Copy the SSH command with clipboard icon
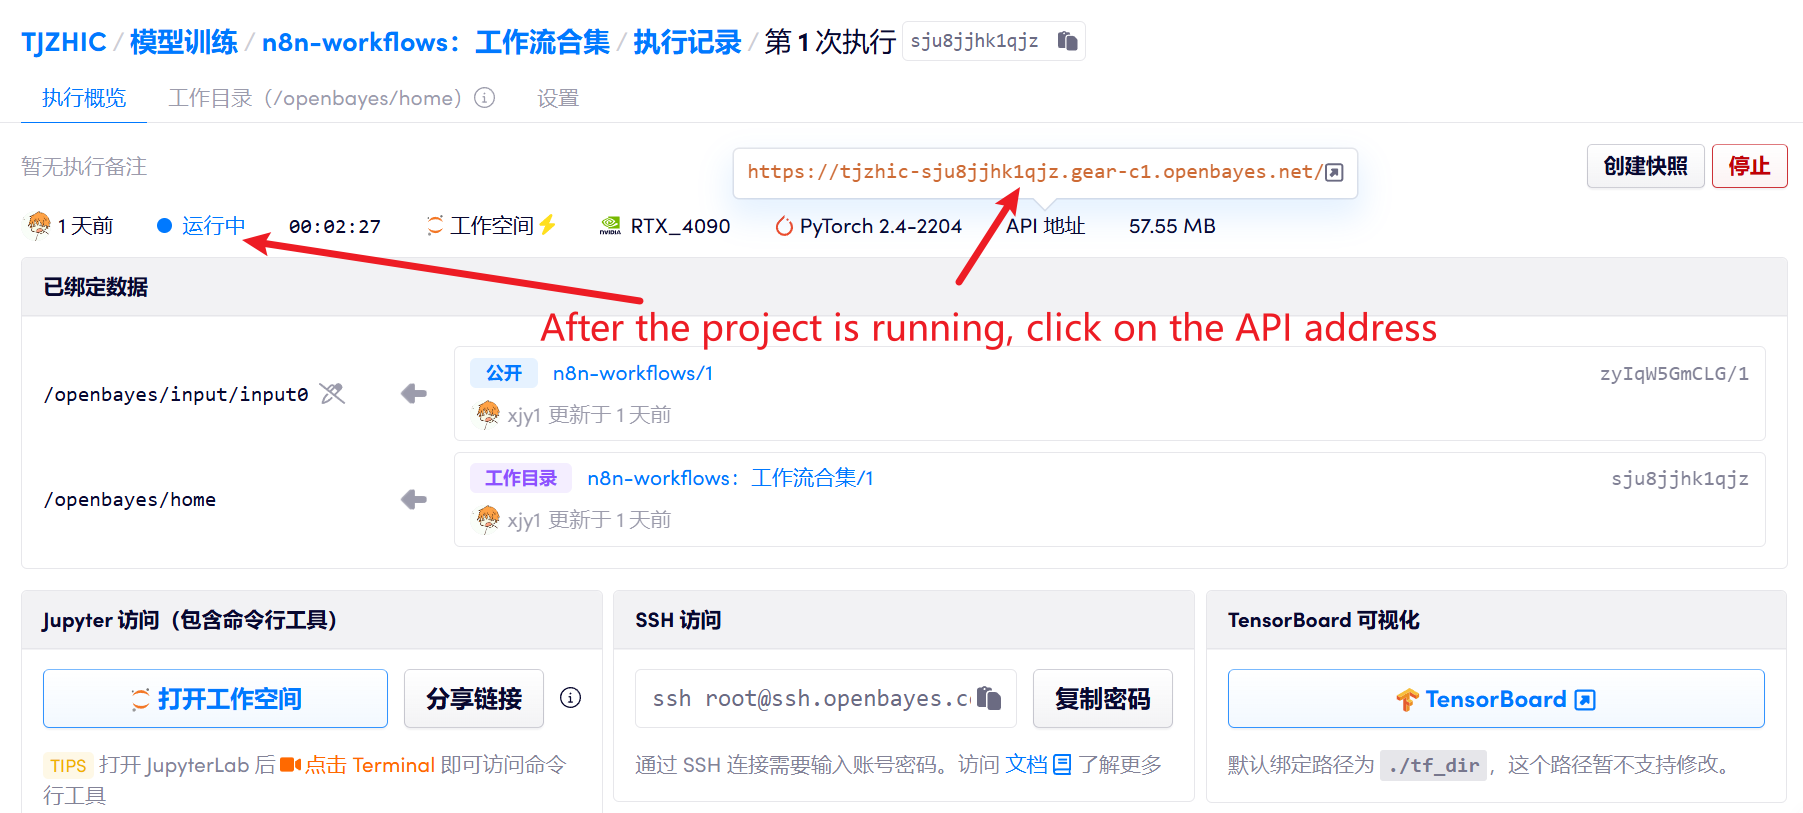1803x813 pixels. 989,698
